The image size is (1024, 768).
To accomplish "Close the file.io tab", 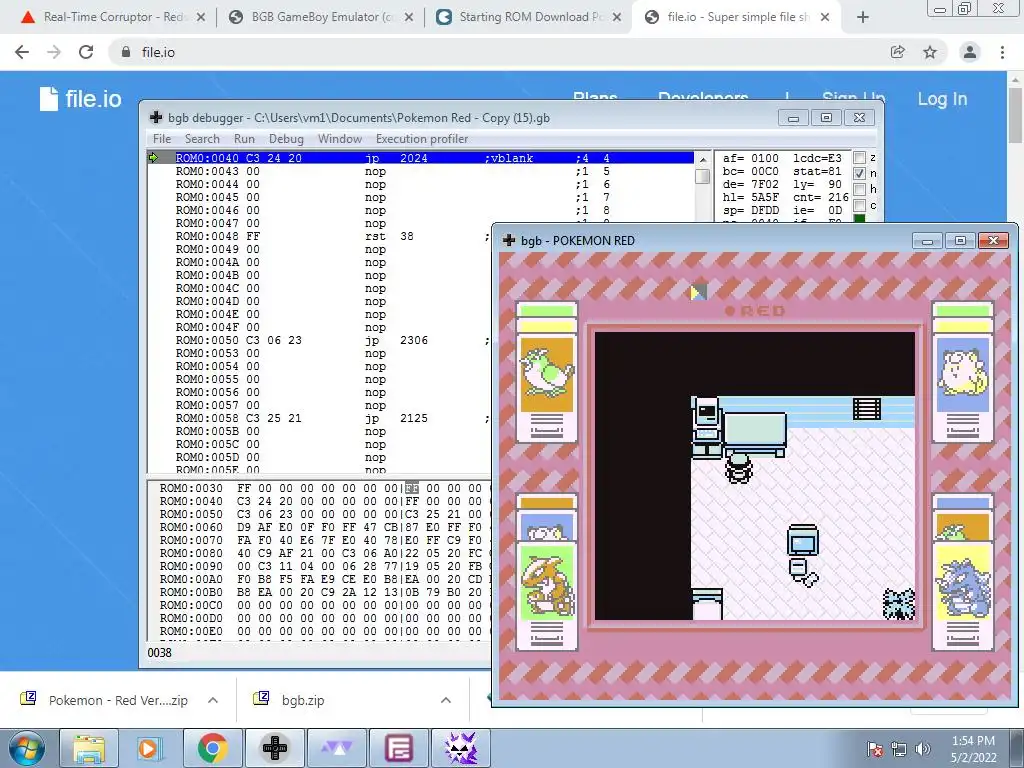I will click(825, 18).
